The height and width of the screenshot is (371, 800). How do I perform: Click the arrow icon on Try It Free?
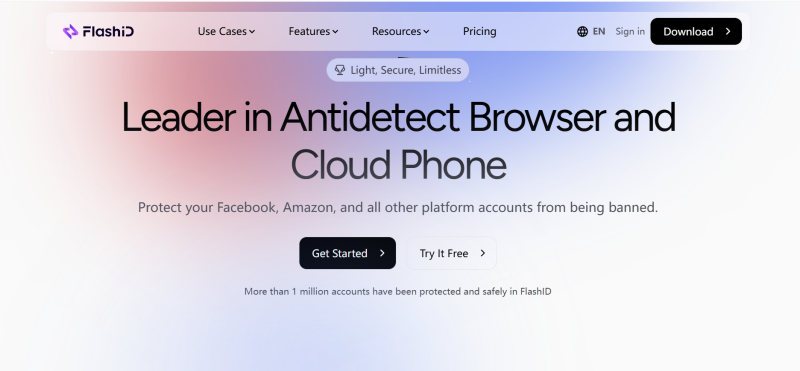(x=483, y=253)
